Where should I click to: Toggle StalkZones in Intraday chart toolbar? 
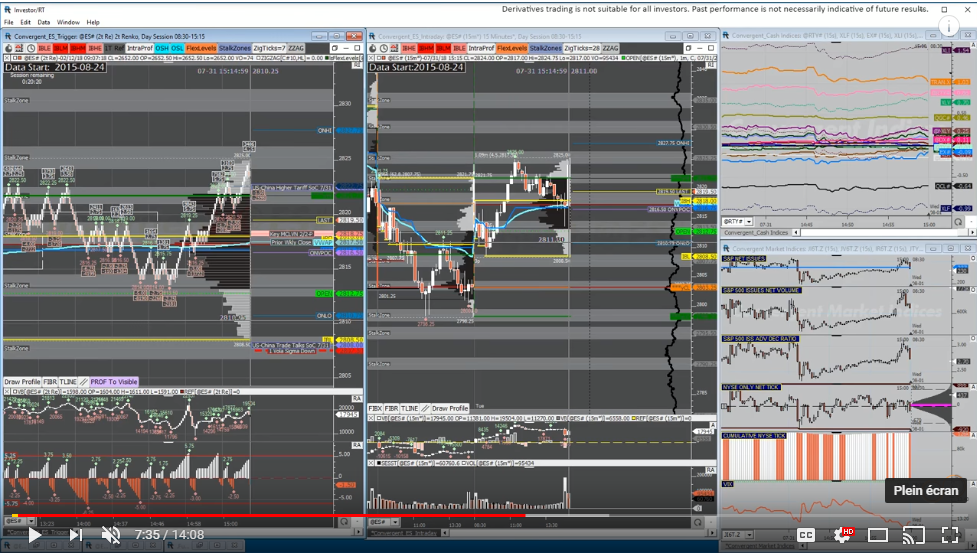(x=546, y=48)
